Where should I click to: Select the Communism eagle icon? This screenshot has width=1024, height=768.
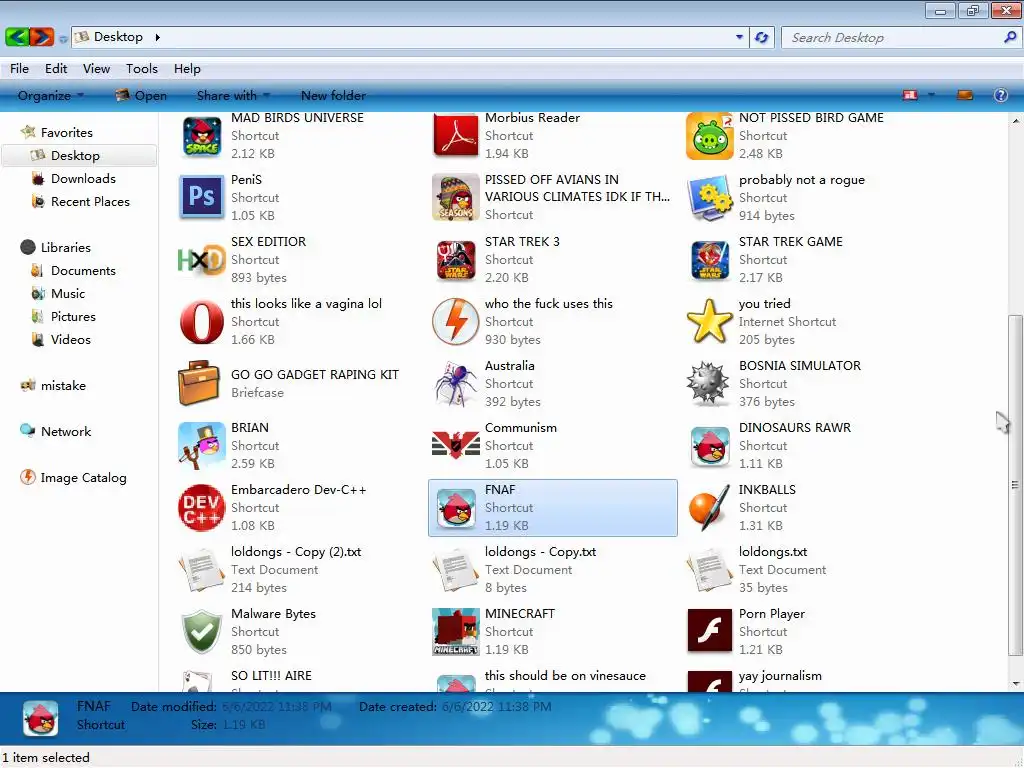click(x=456, y=445)
